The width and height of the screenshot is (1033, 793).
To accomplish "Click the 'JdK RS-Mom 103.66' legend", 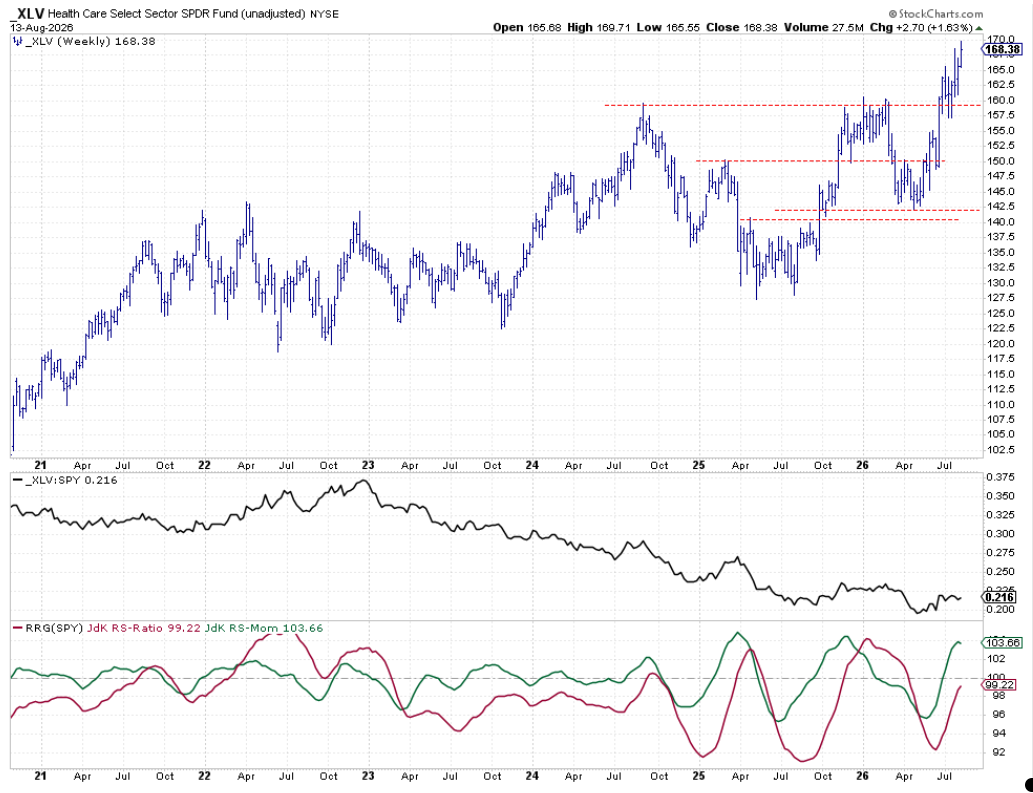I will coord(265,628).
